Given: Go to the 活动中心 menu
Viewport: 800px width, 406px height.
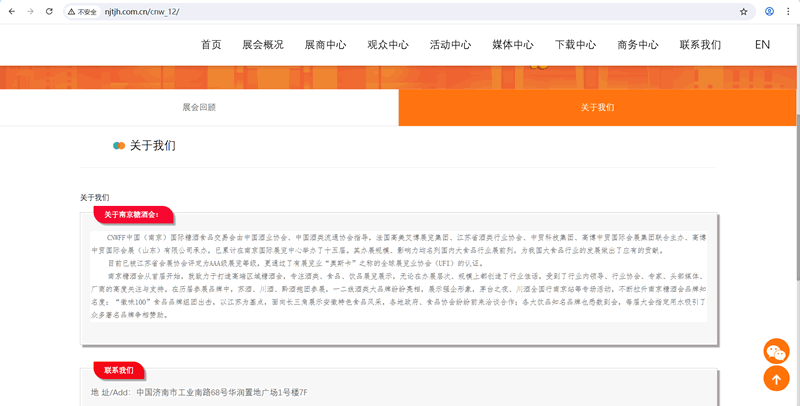Looking at the screenshot, I should point(450,45).
